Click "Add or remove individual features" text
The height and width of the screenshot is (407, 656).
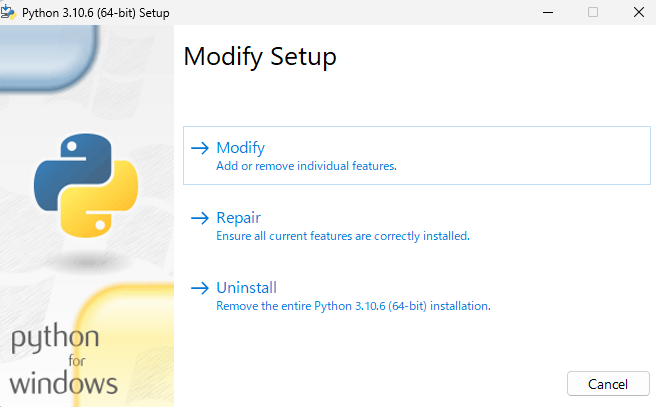coord(306,166)
